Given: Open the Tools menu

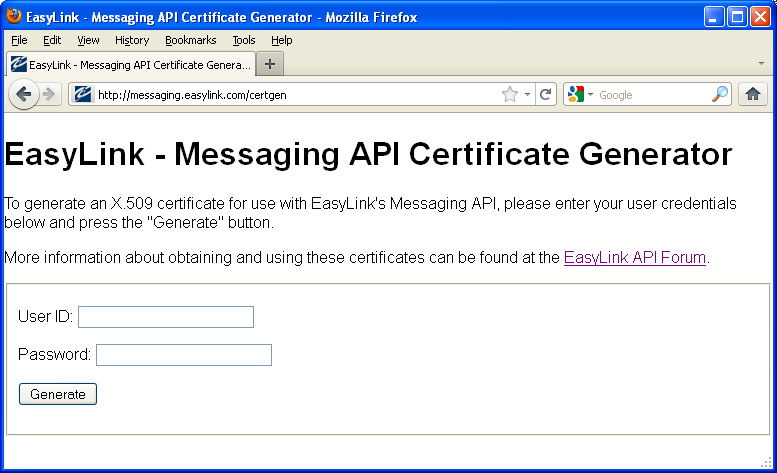Looking at the screenshot, I should point(244,40).
